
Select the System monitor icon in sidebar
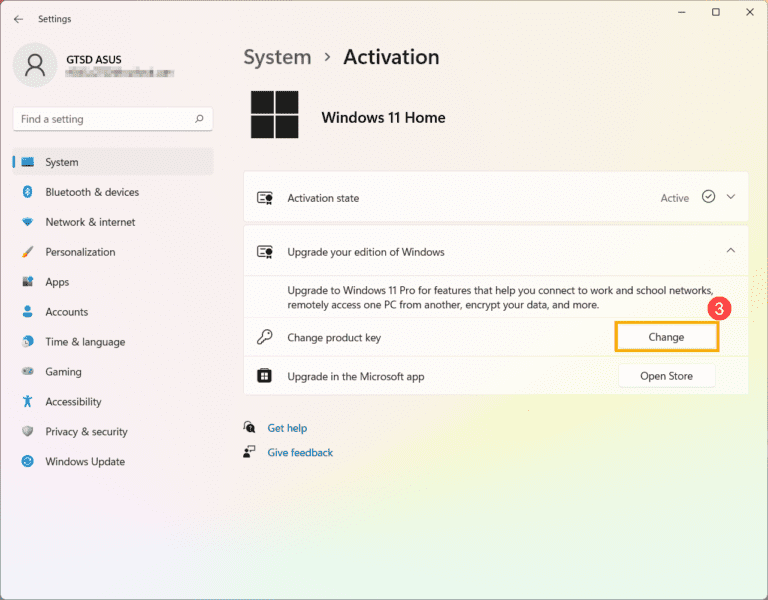28,162
